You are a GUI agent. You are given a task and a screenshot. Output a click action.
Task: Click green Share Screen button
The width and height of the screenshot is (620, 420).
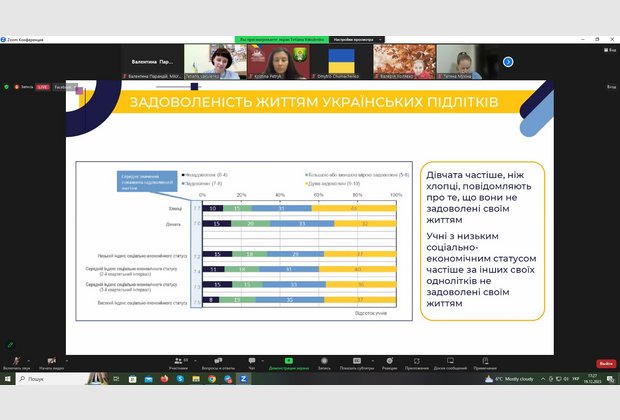point(289,363)
